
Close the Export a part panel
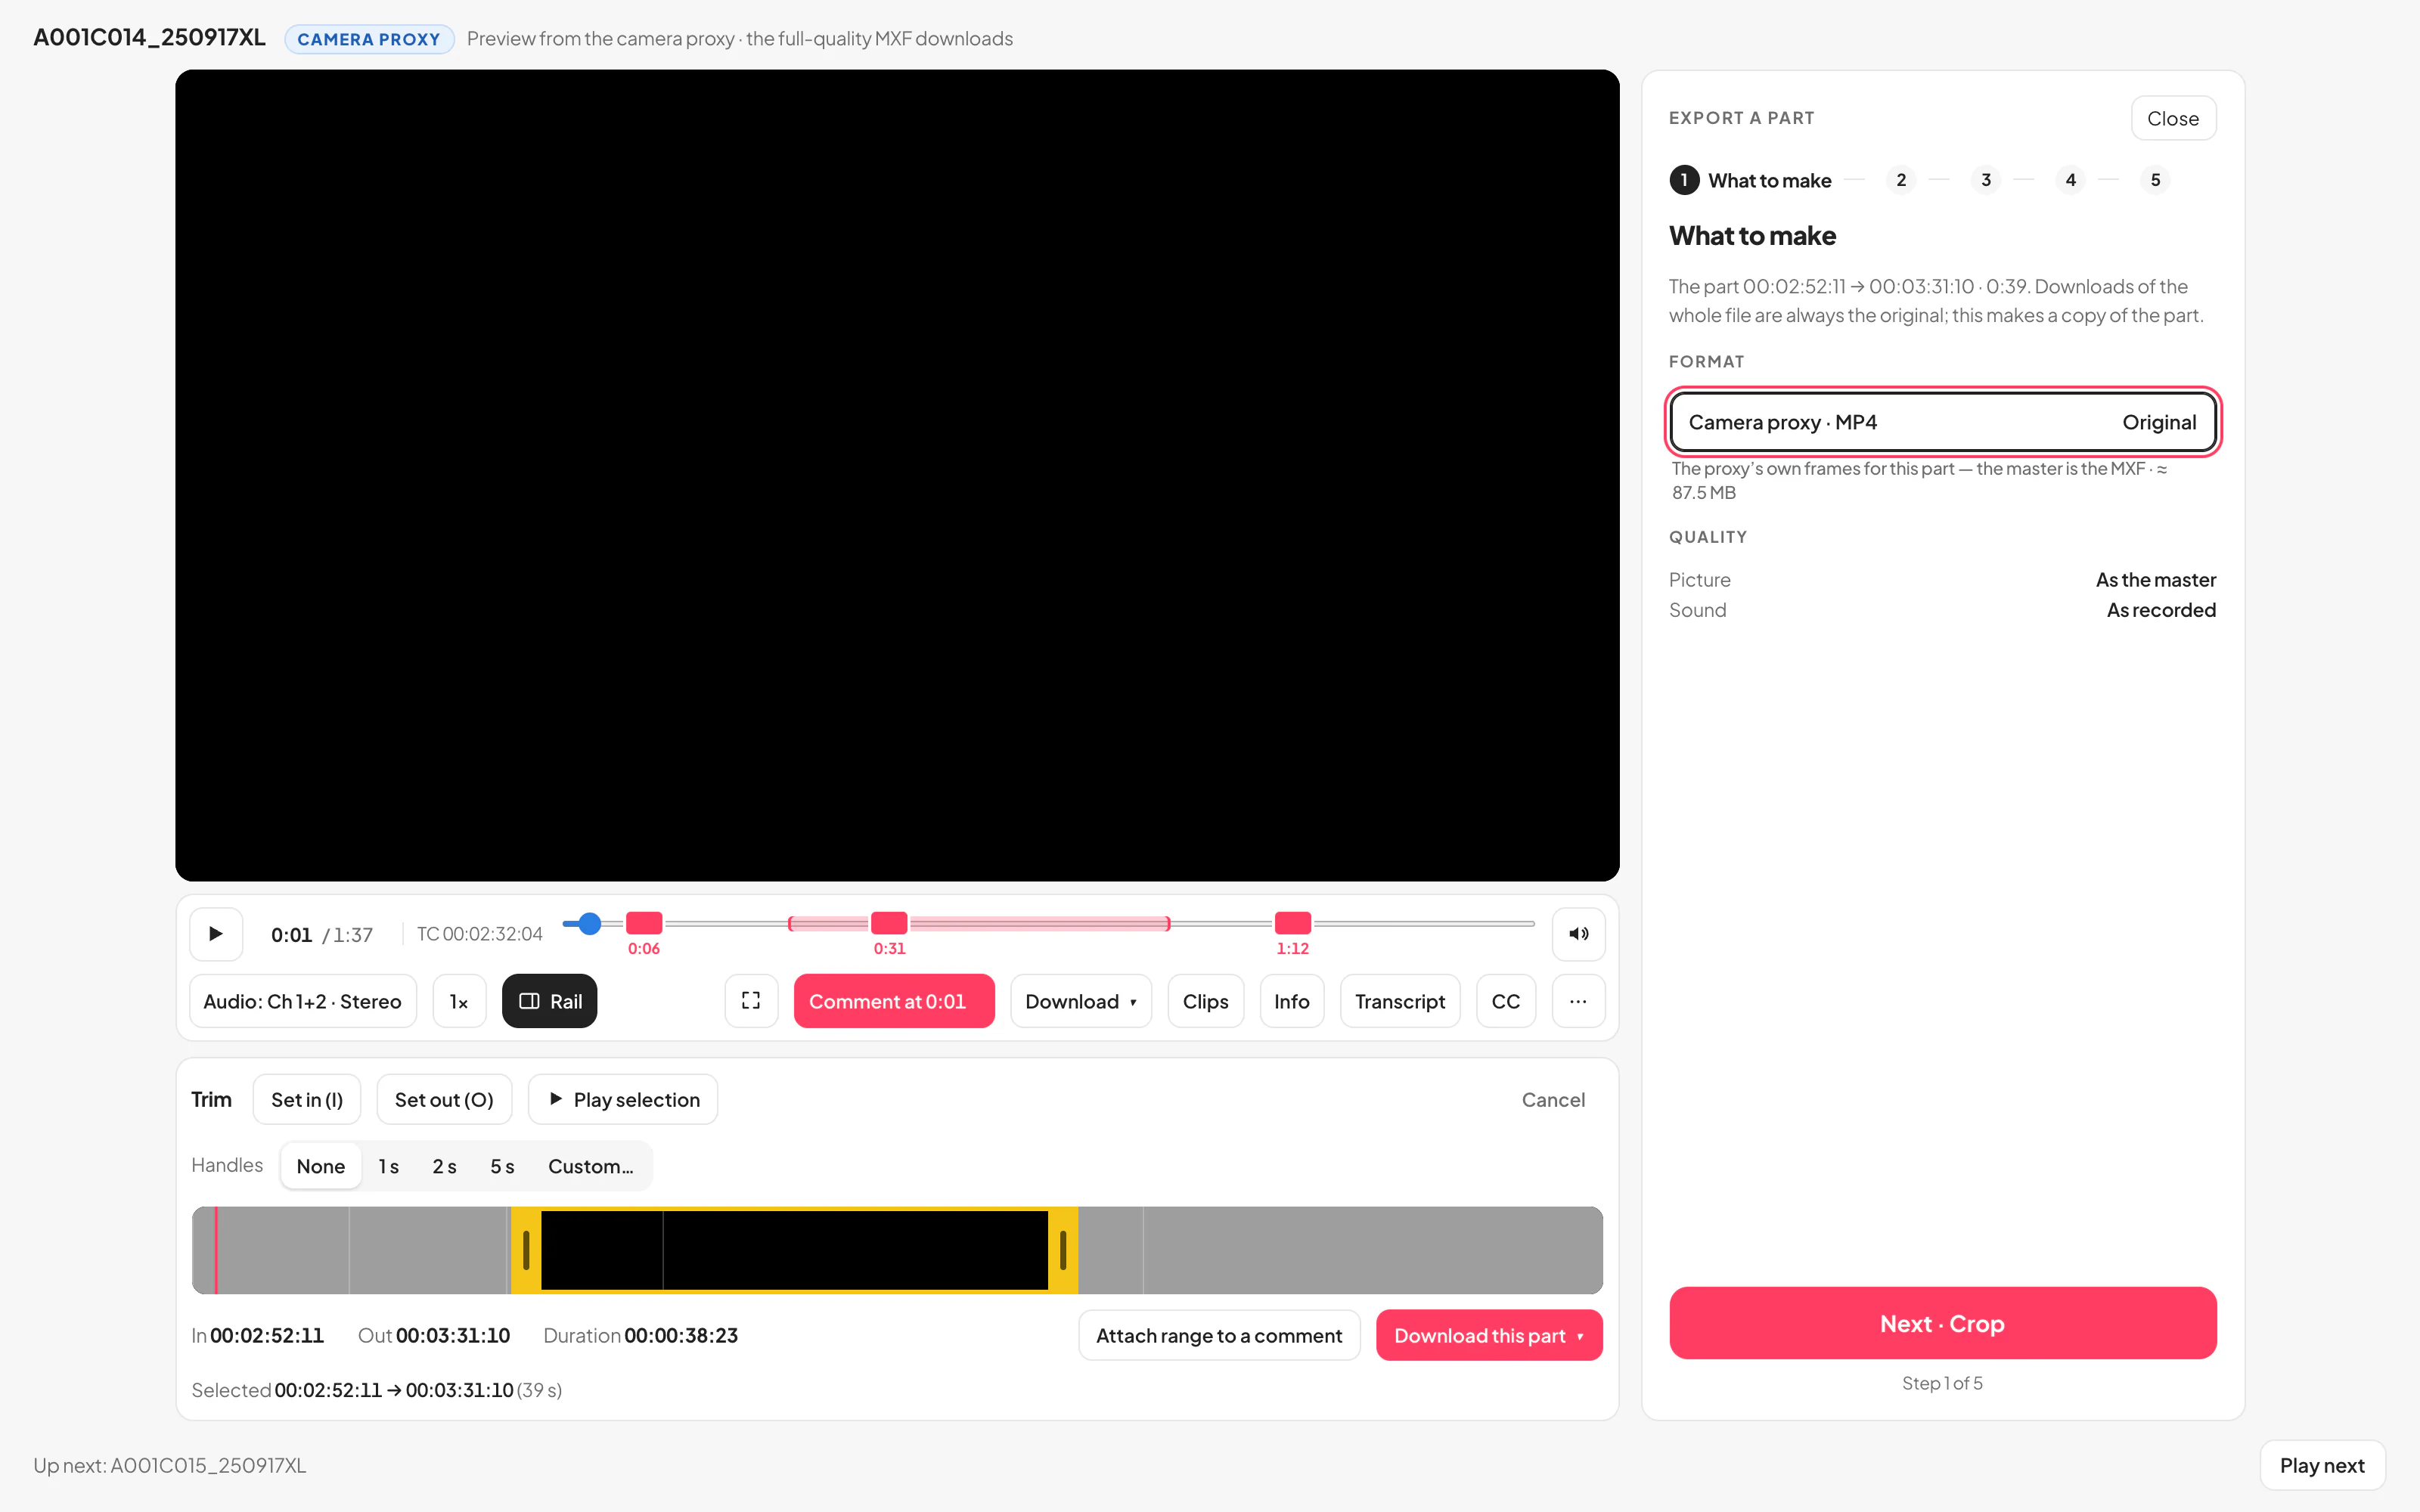(x=2173, y=118)
